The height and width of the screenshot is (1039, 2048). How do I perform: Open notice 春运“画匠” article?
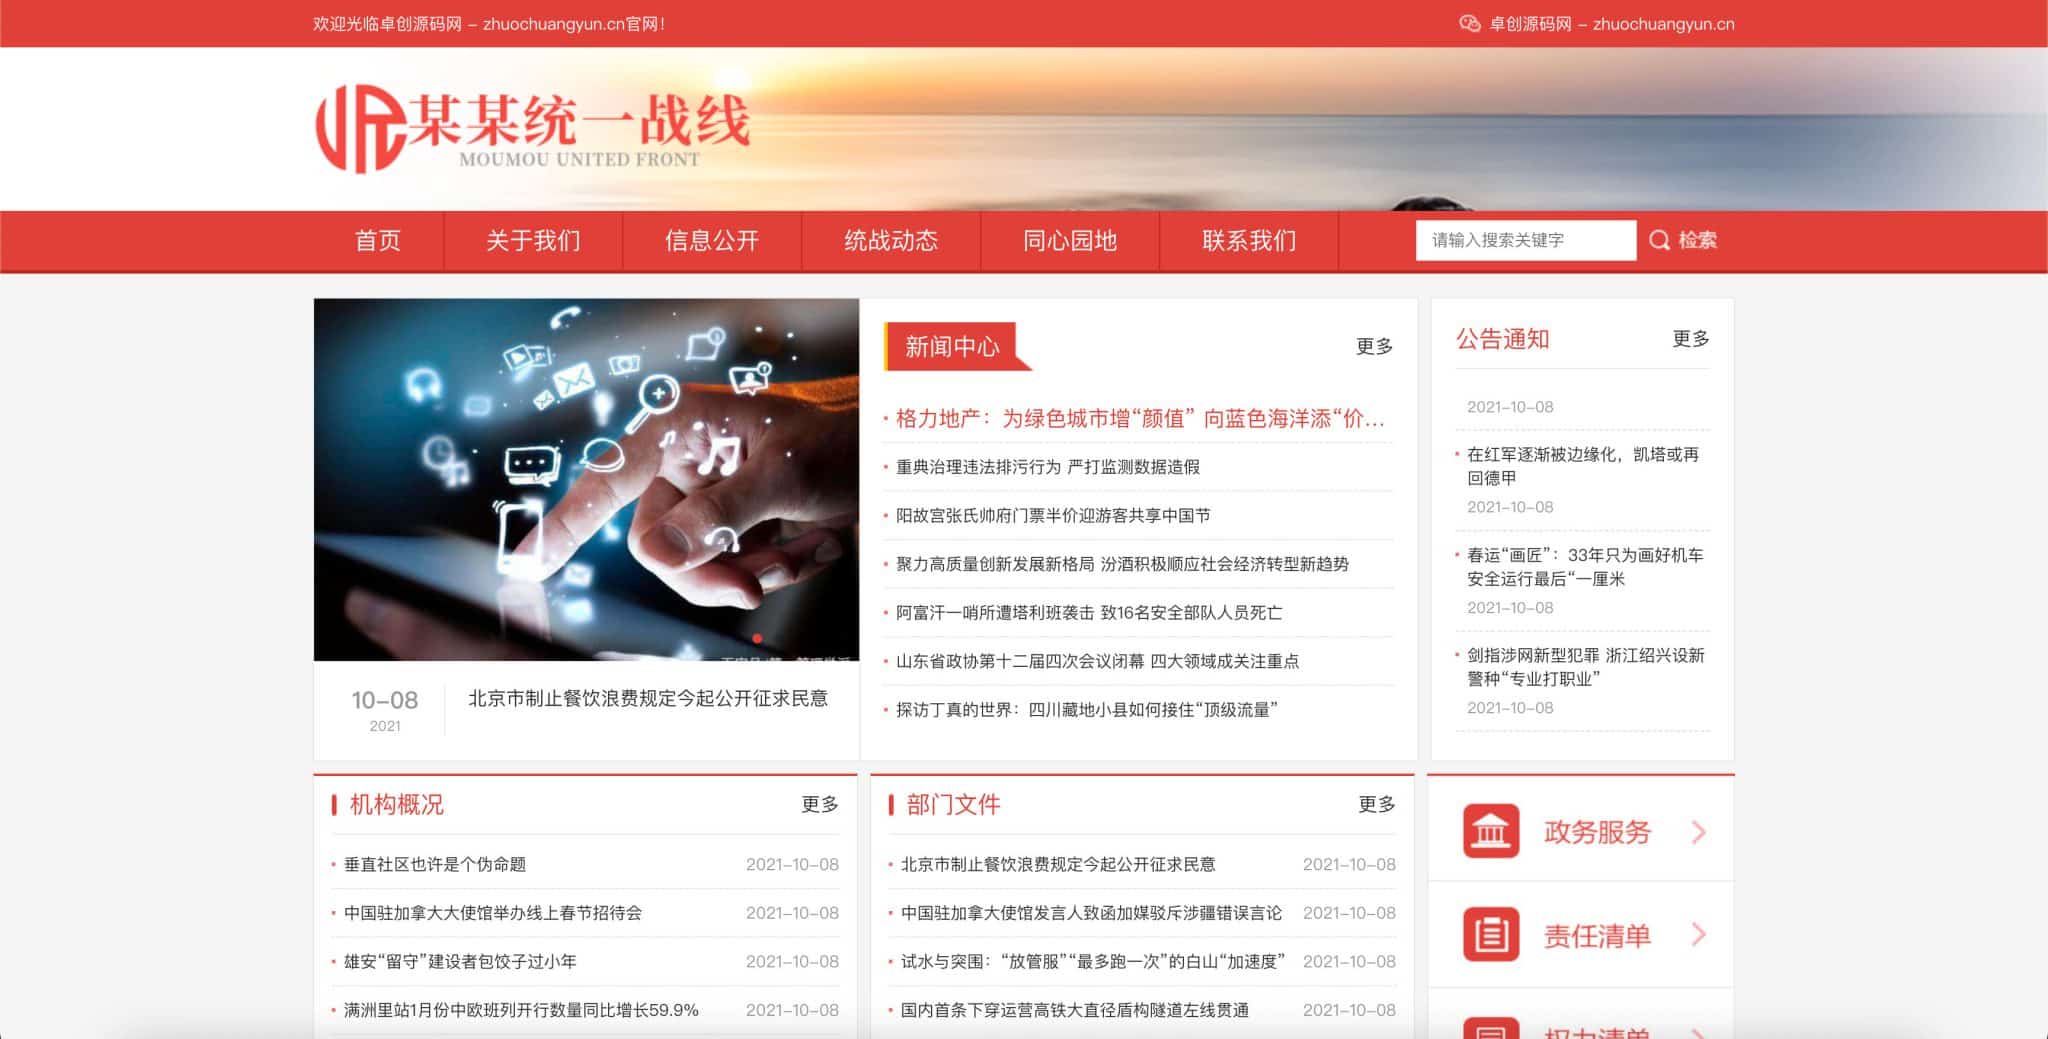[1585, 567]
